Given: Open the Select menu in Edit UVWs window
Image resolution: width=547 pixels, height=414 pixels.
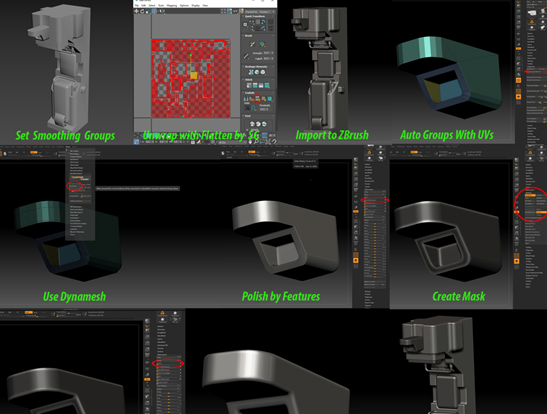Looking at the screenshot, I should coord(152,6).
